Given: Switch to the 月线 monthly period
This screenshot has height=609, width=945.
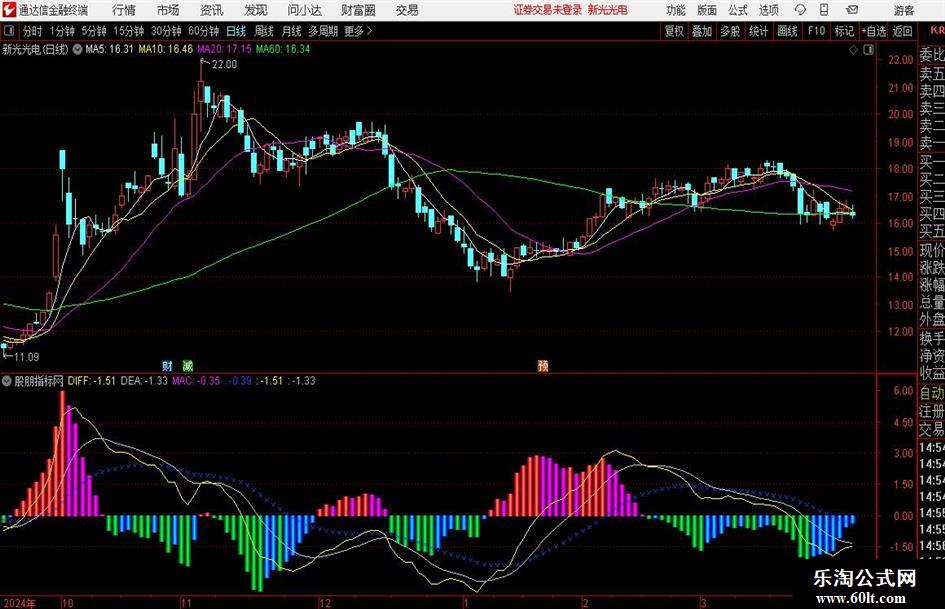Looking at the screenshot, I should coord(291,31).
